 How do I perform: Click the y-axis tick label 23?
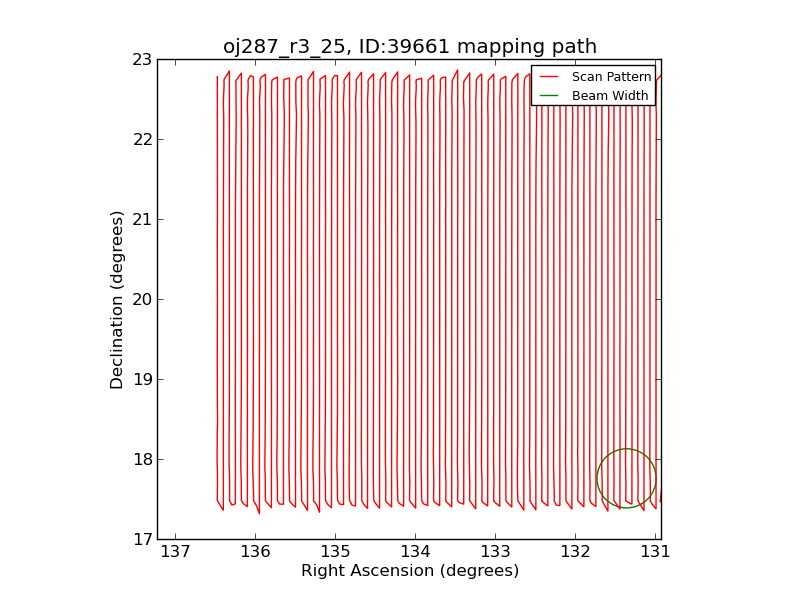tap(140, 60)
